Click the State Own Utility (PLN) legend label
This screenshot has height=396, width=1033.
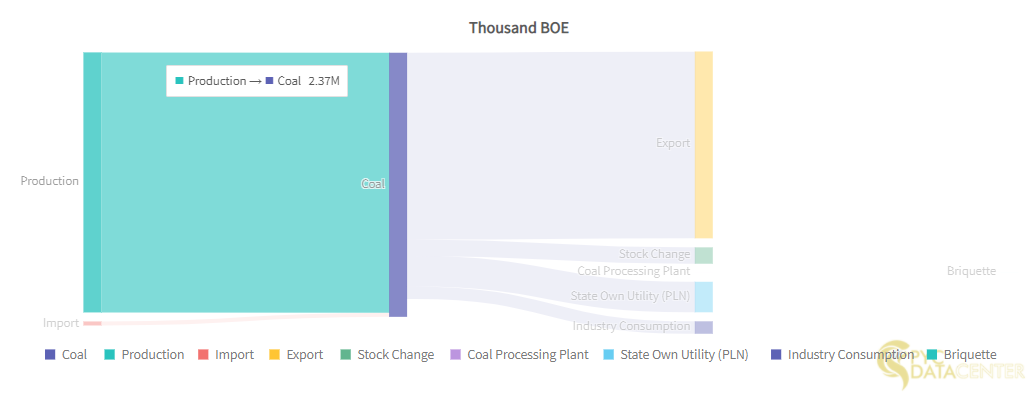684,355
